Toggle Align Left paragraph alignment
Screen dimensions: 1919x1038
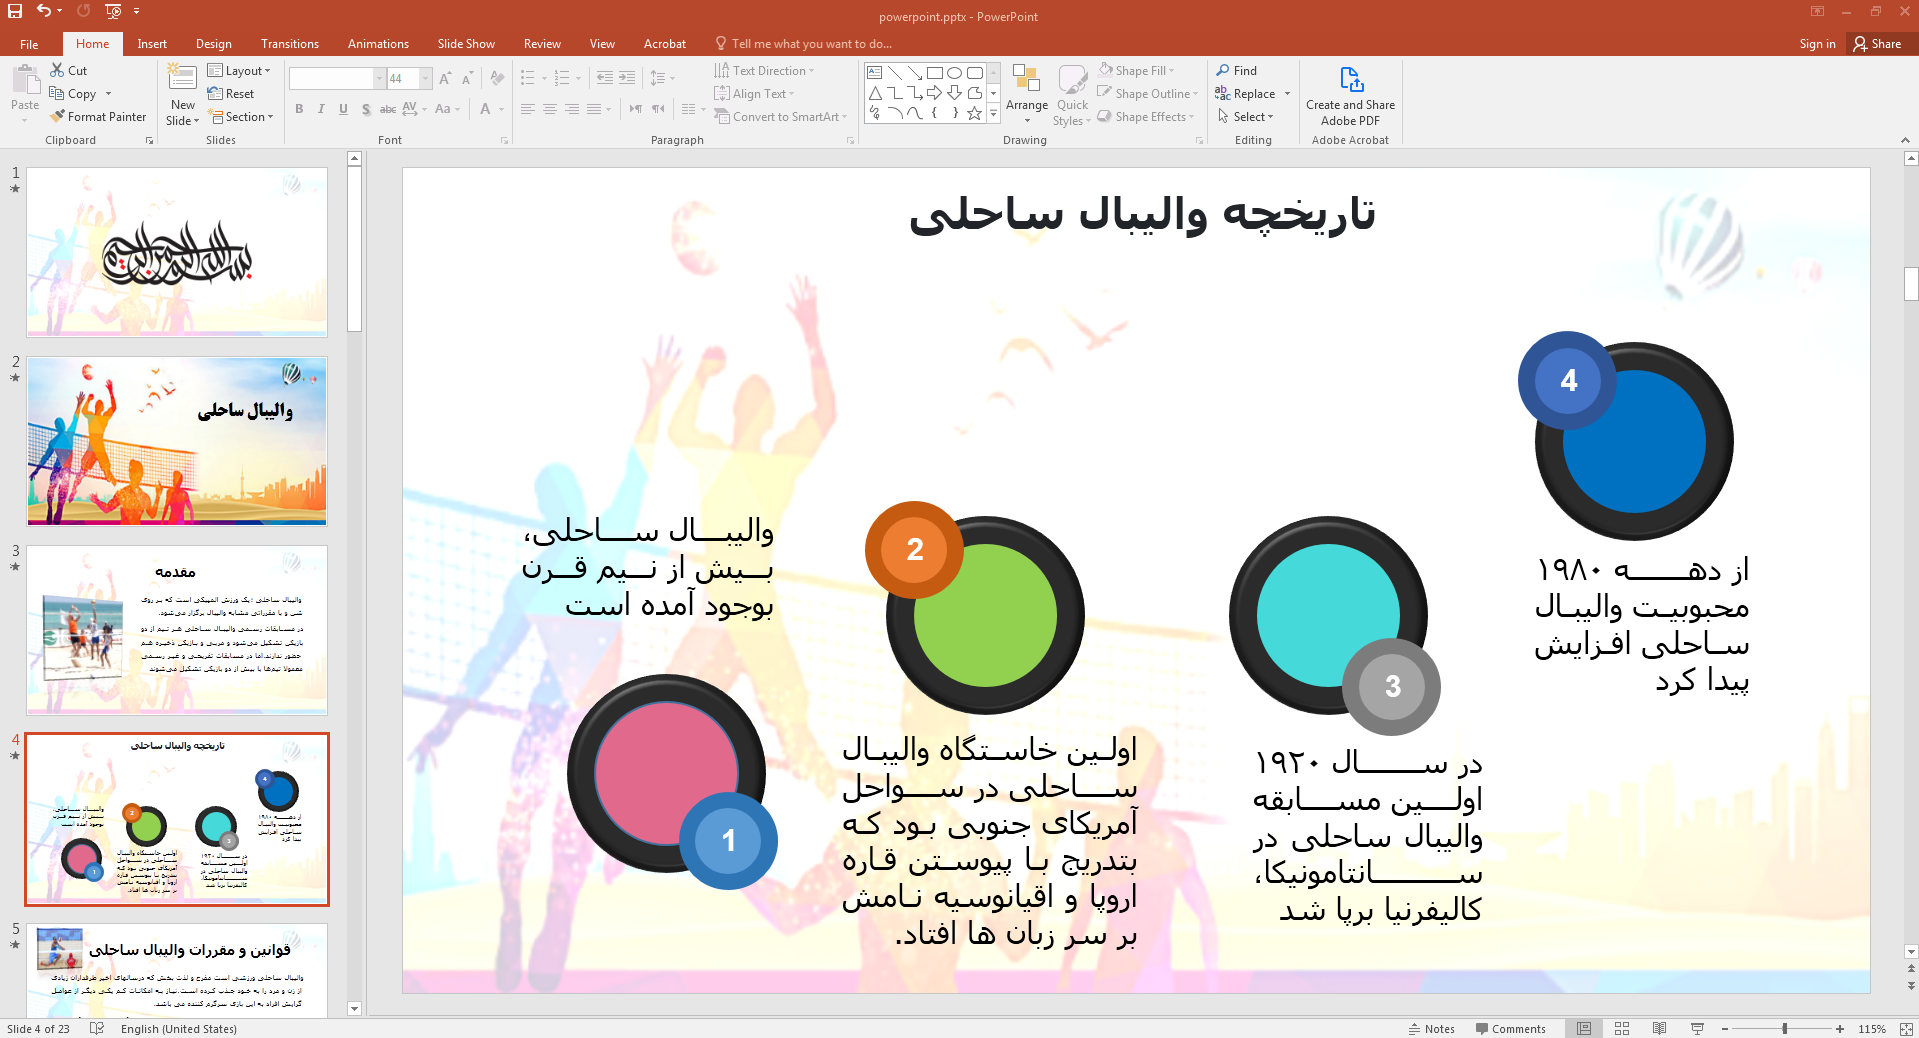click(x=527, y=110)
